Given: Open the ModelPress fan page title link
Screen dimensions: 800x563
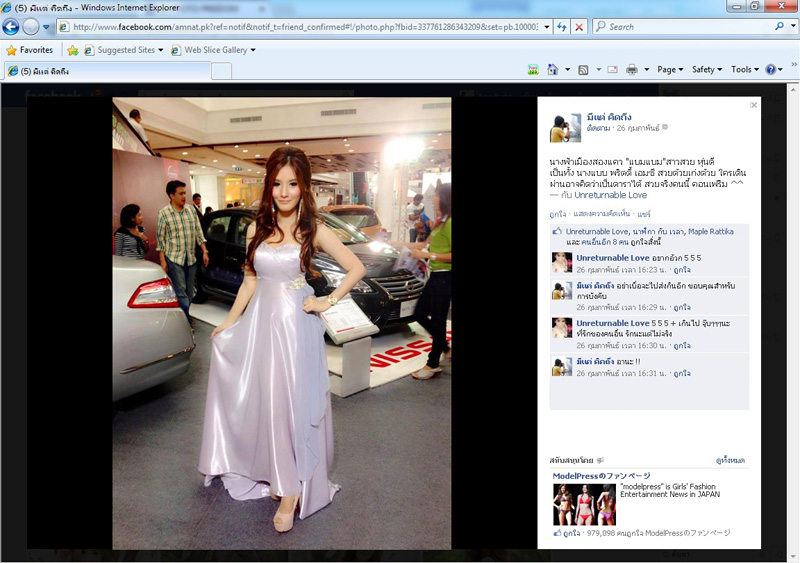Looking at the screenshot, I should pyautogui.click(x=602, y=476).
